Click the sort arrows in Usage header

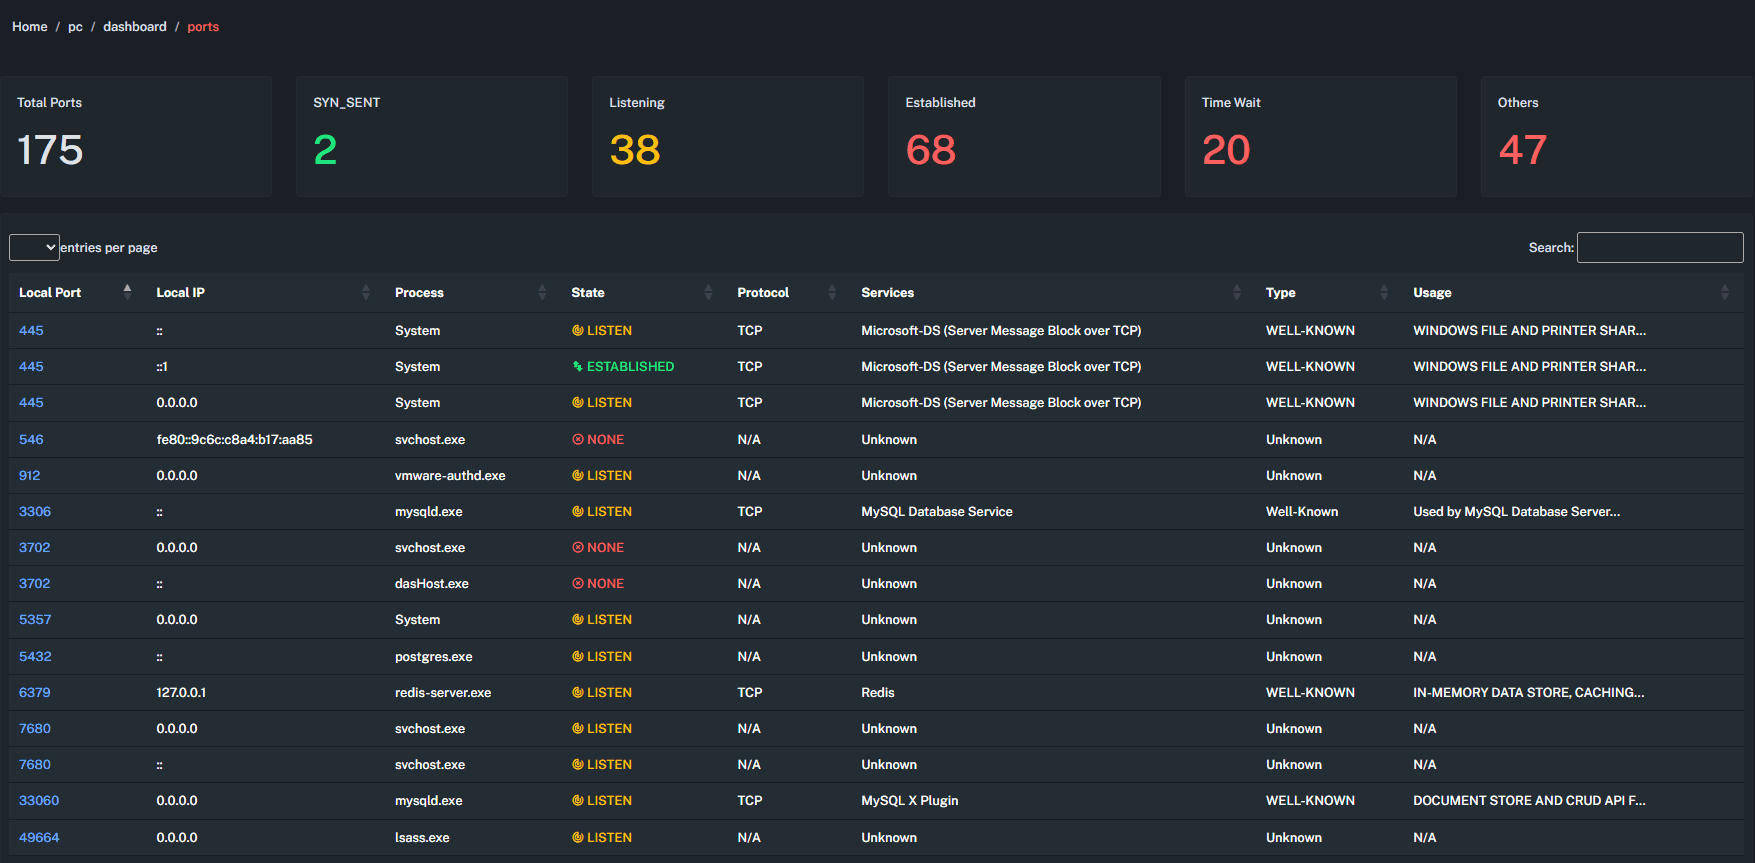[x=1724, y=292]
